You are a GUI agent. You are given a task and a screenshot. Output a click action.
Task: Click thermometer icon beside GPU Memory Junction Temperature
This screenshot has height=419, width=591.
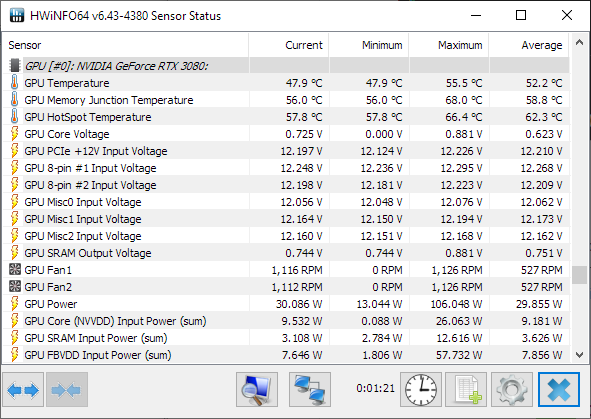(x=14, y=99)
